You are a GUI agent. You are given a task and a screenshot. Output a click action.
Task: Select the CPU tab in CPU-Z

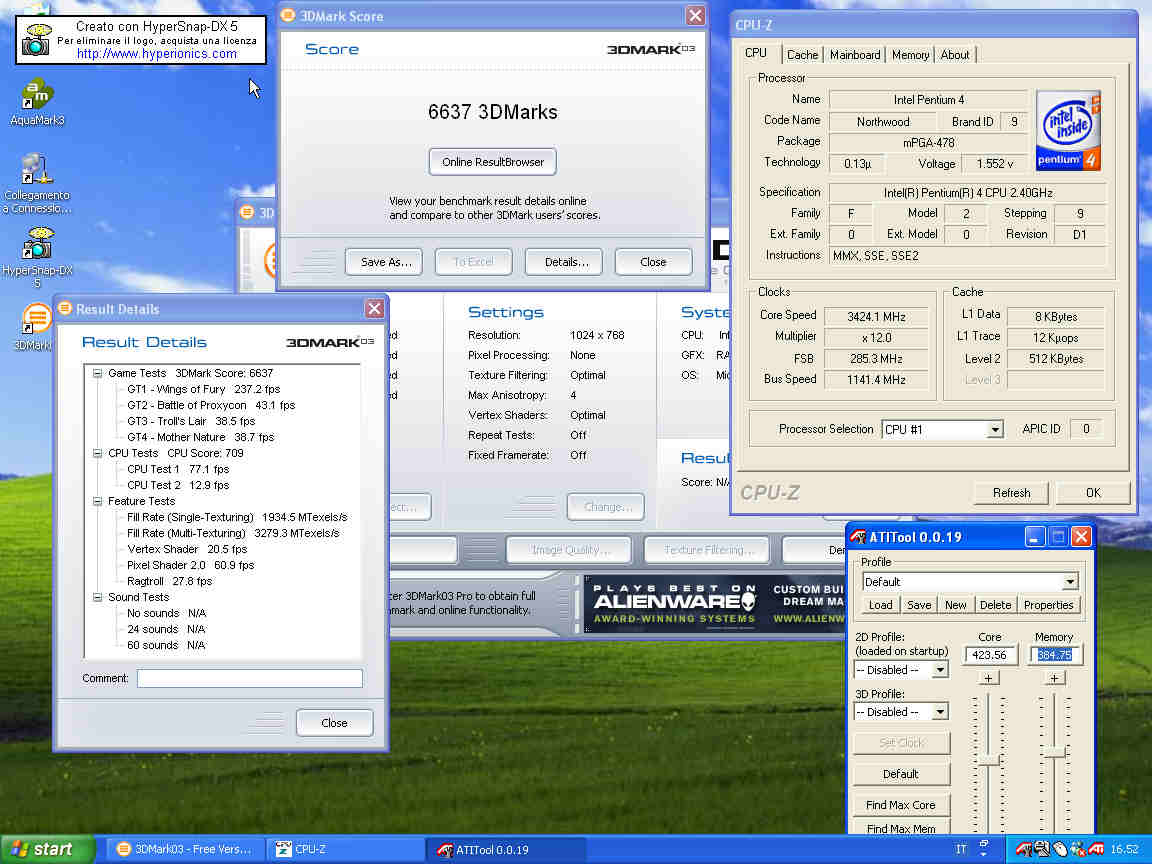755,53
